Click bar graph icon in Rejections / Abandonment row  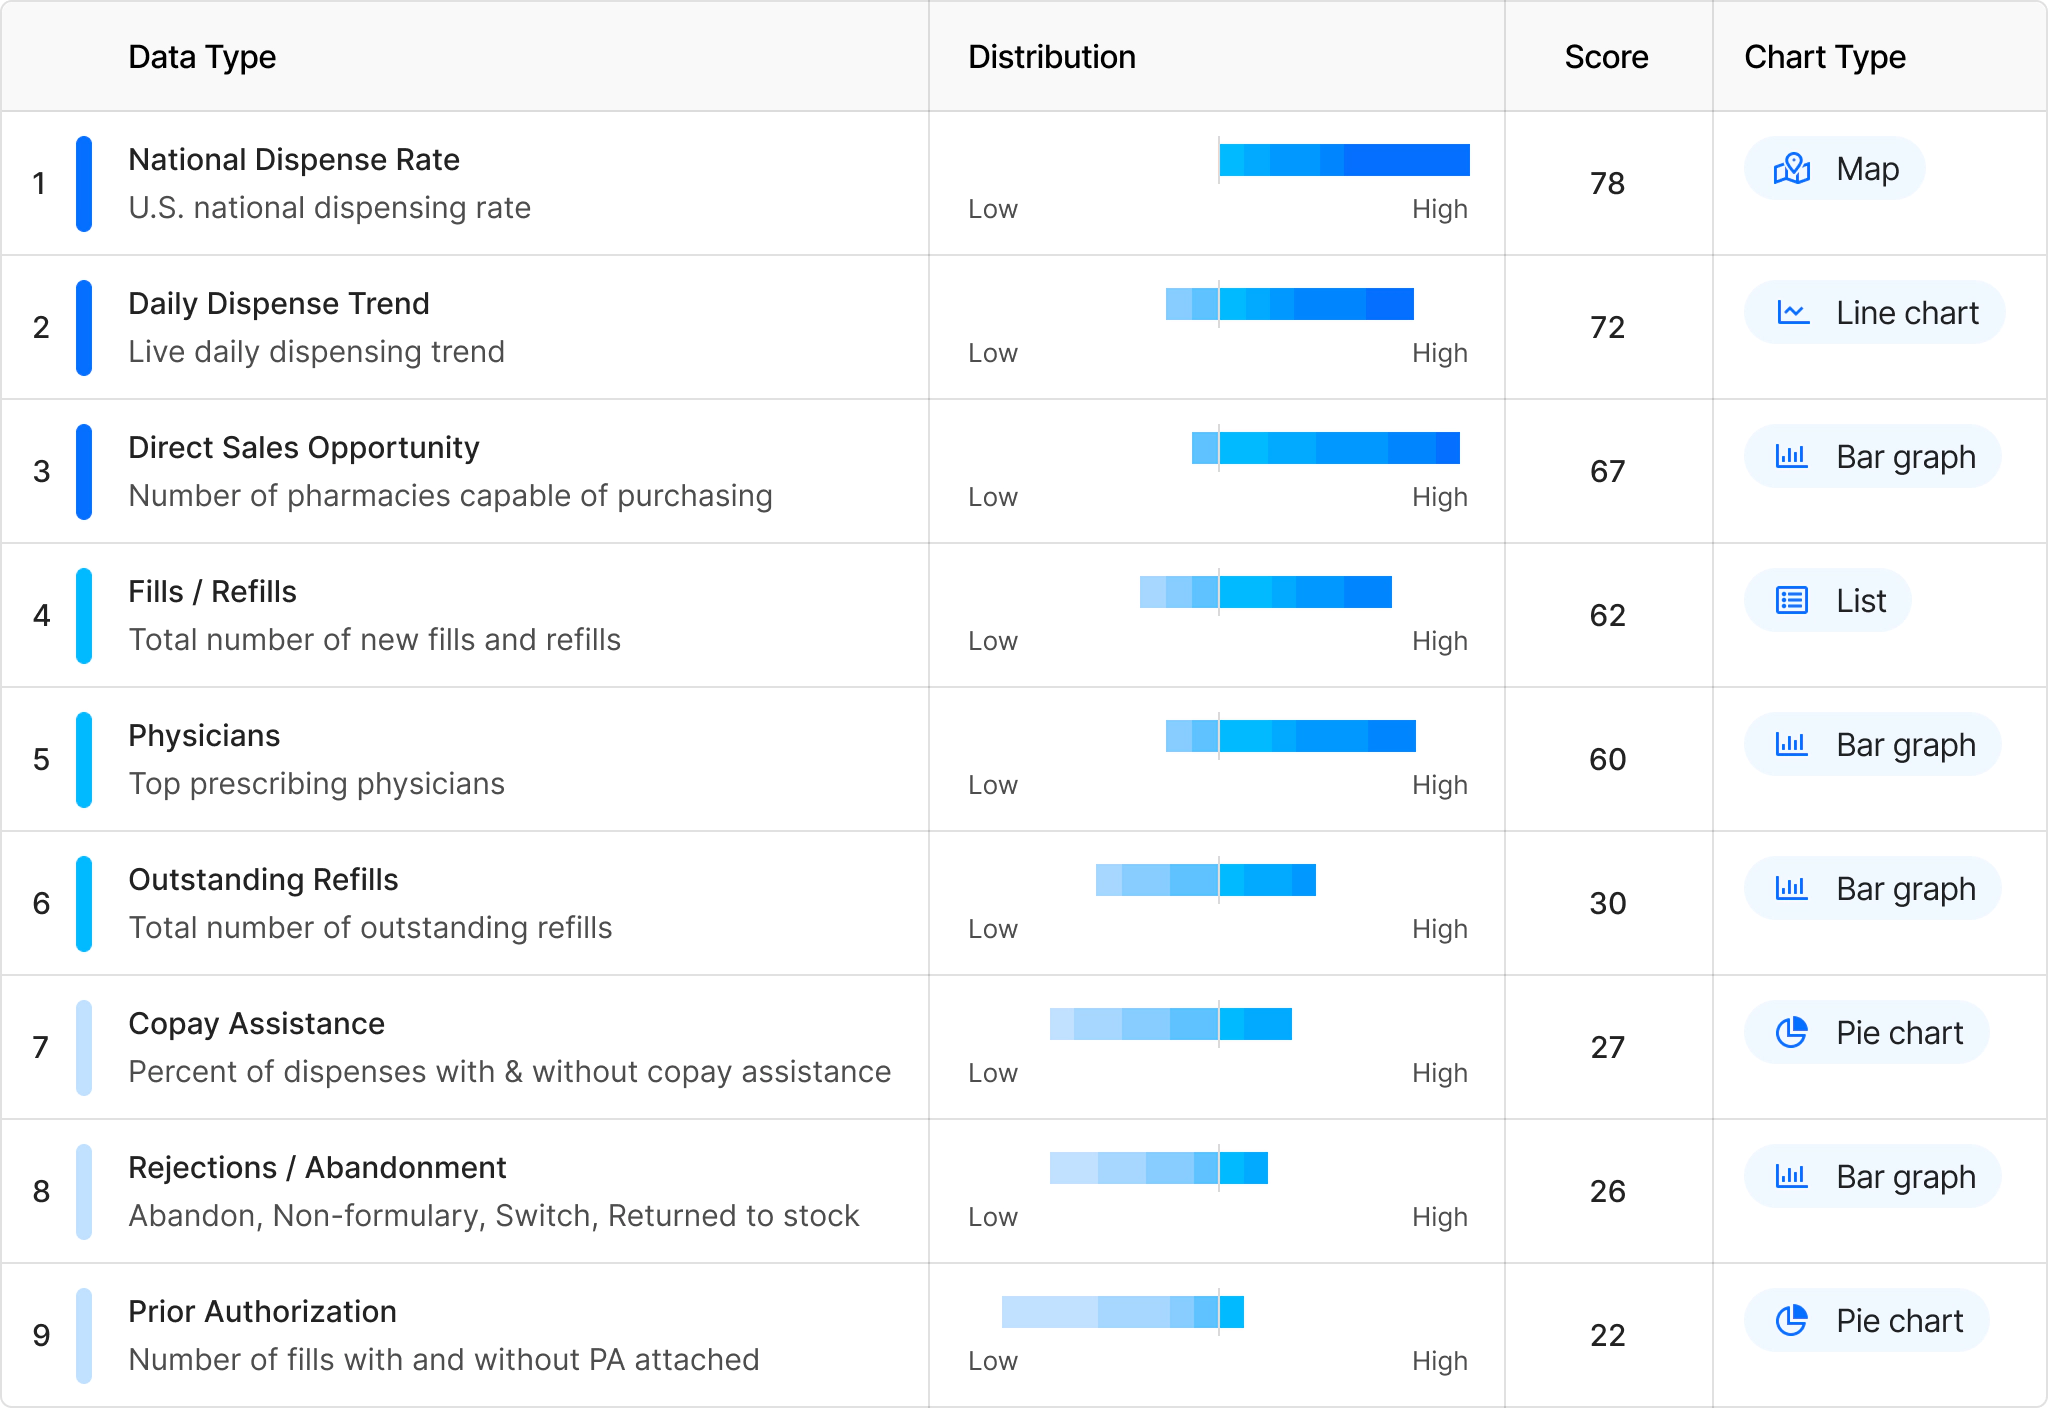click(1791, 1177)
